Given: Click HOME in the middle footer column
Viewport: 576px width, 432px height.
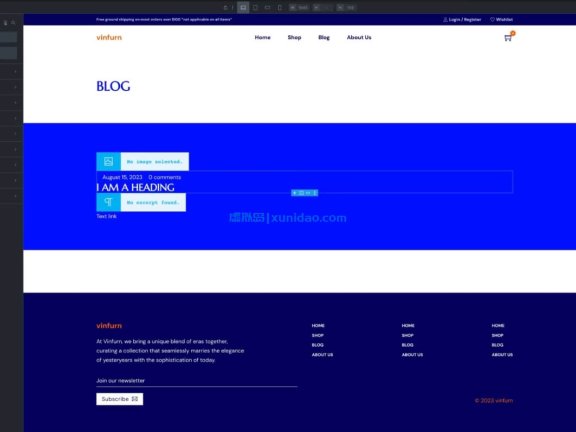Looking at the screenshot, I should click(x=408, y=325).
